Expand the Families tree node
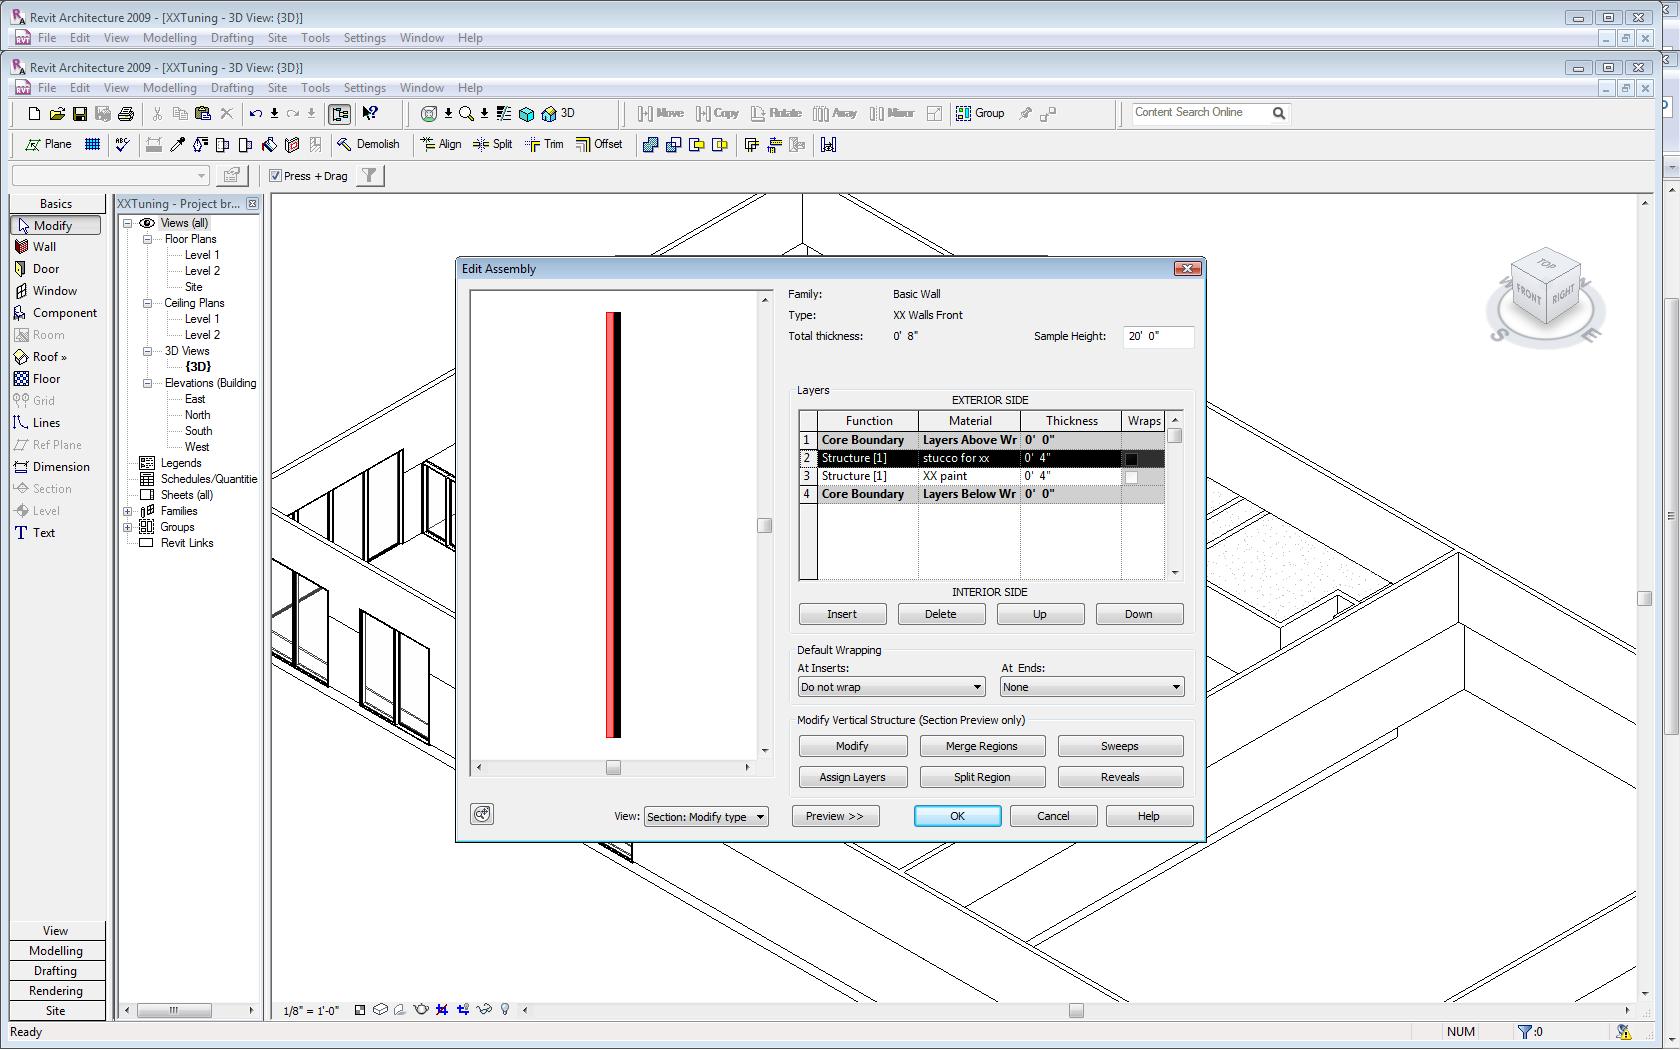 click(x=128, y=511)
